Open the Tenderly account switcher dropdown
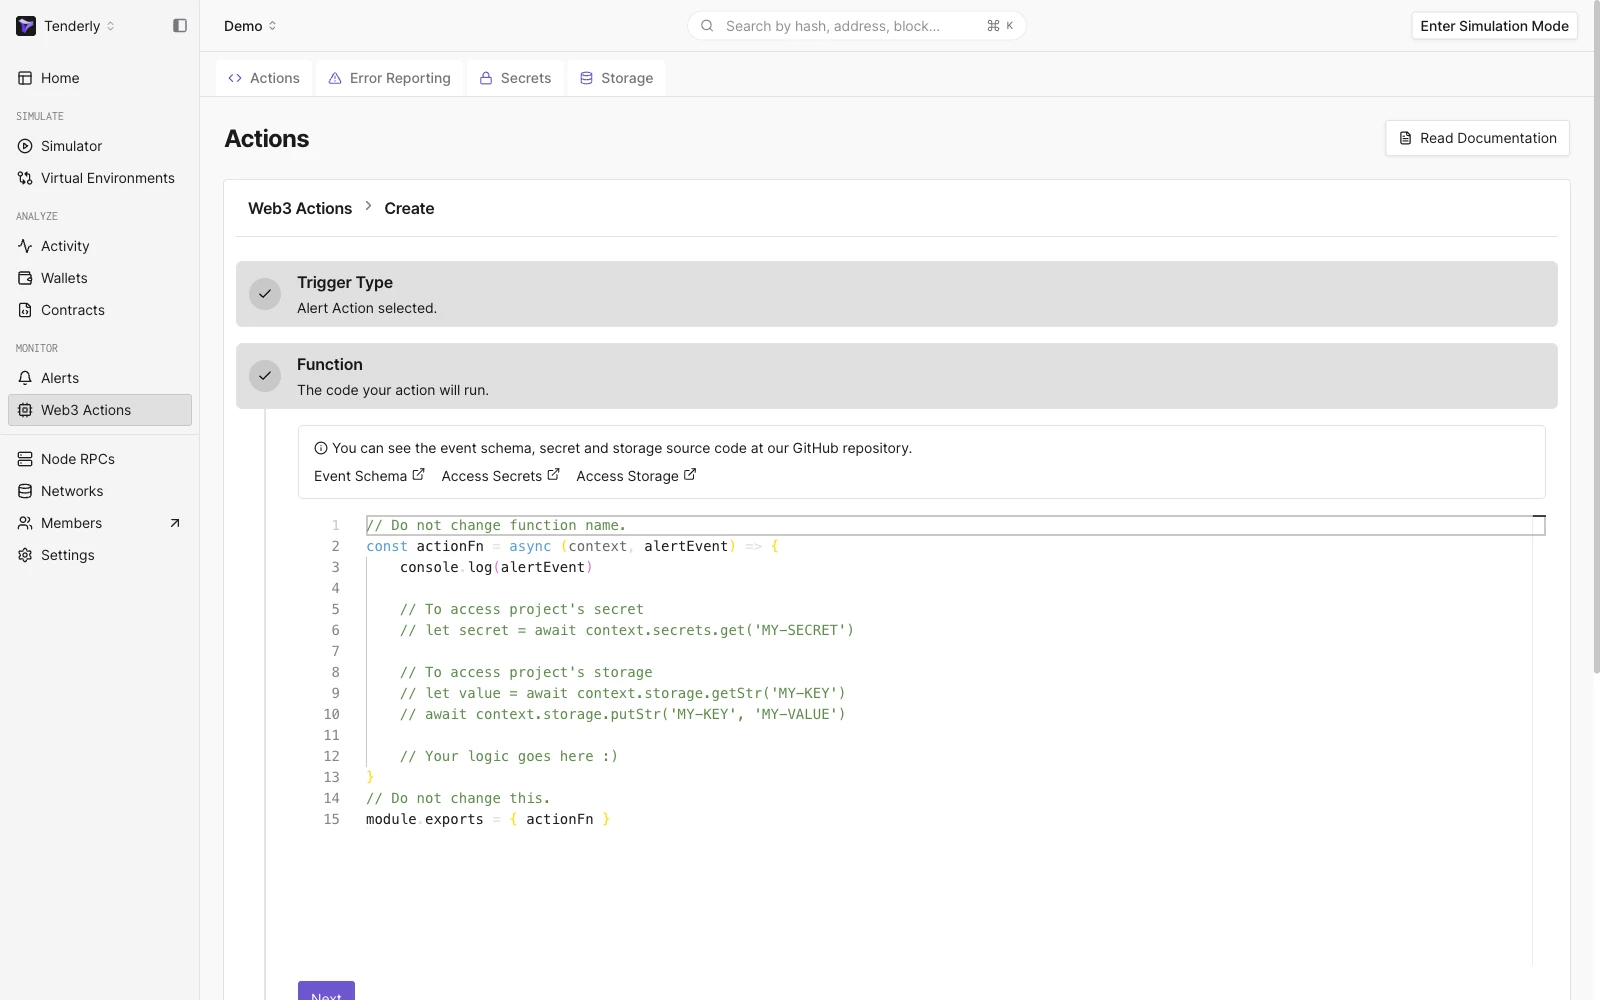The image size is (1600, 1000). pyautogui.click(x=80, y=26)
